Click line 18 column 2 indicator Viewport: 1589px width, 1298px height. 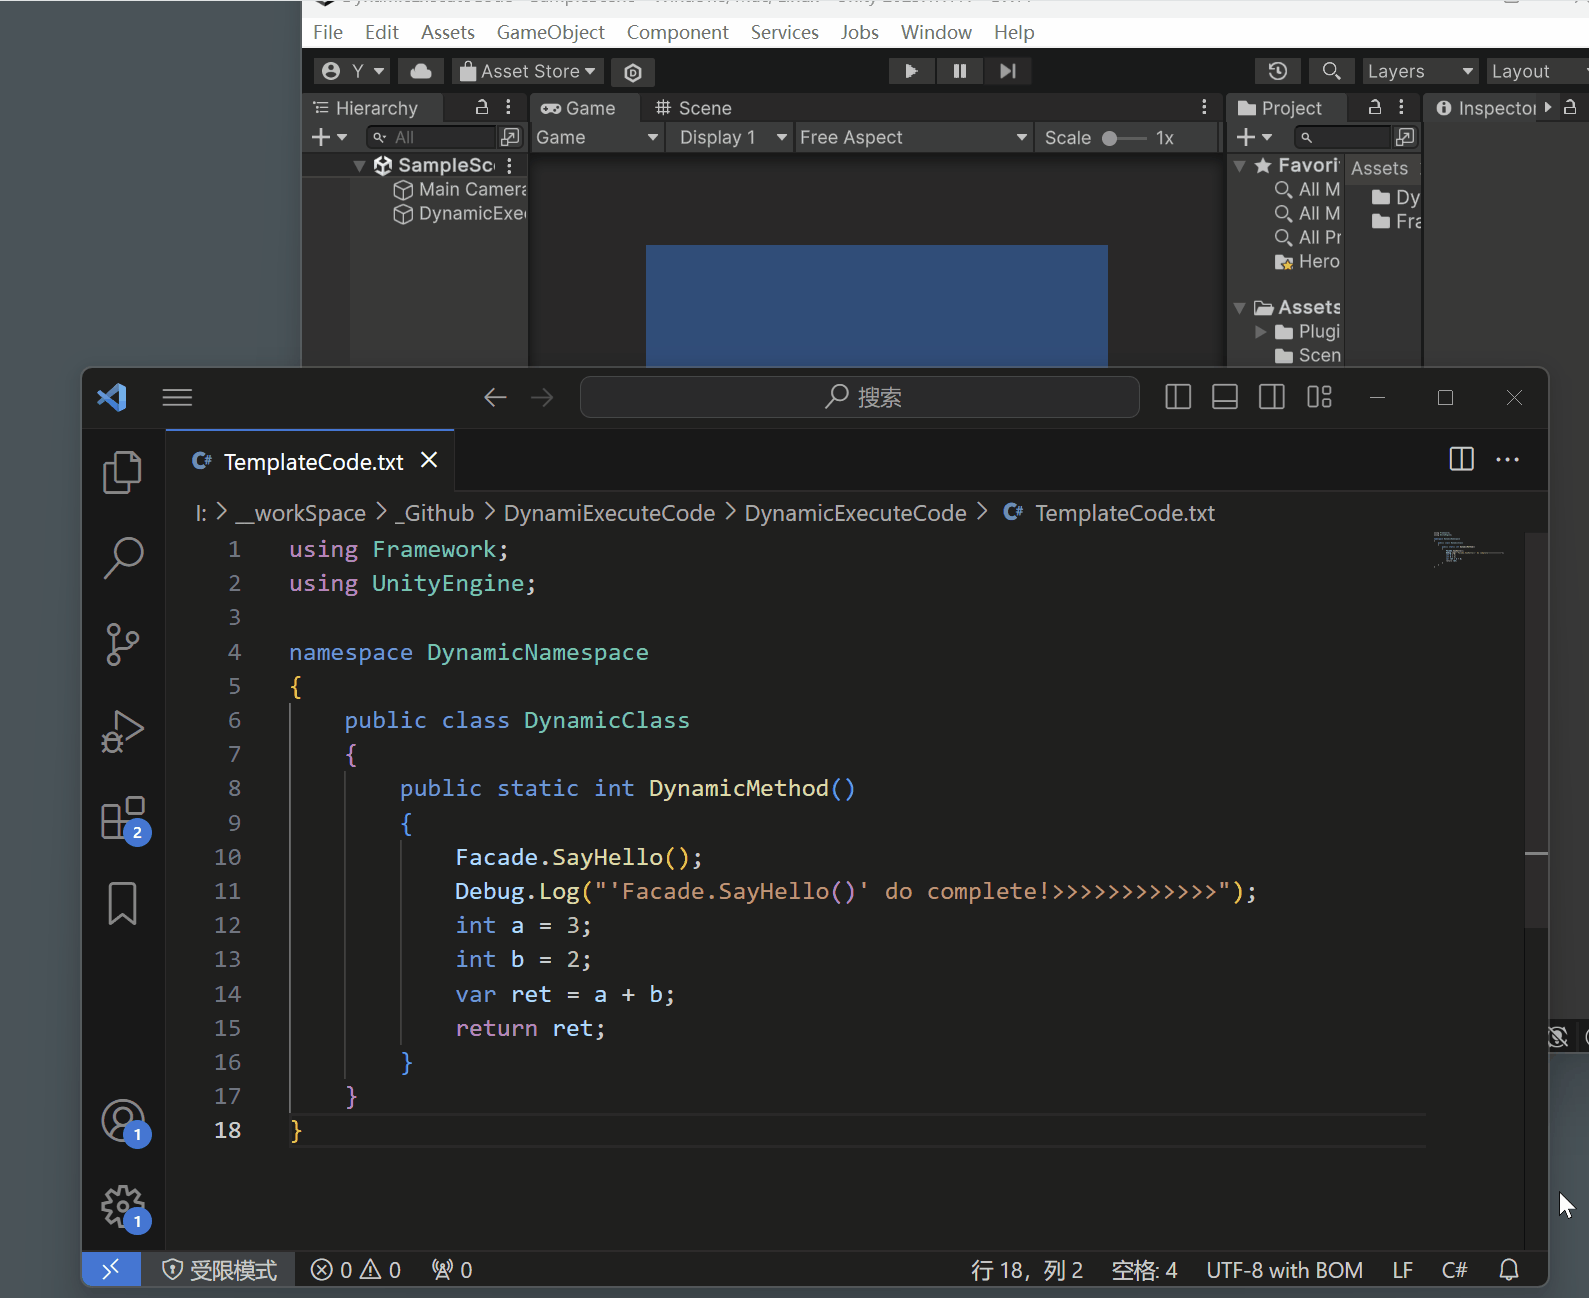(1027, 1270)
